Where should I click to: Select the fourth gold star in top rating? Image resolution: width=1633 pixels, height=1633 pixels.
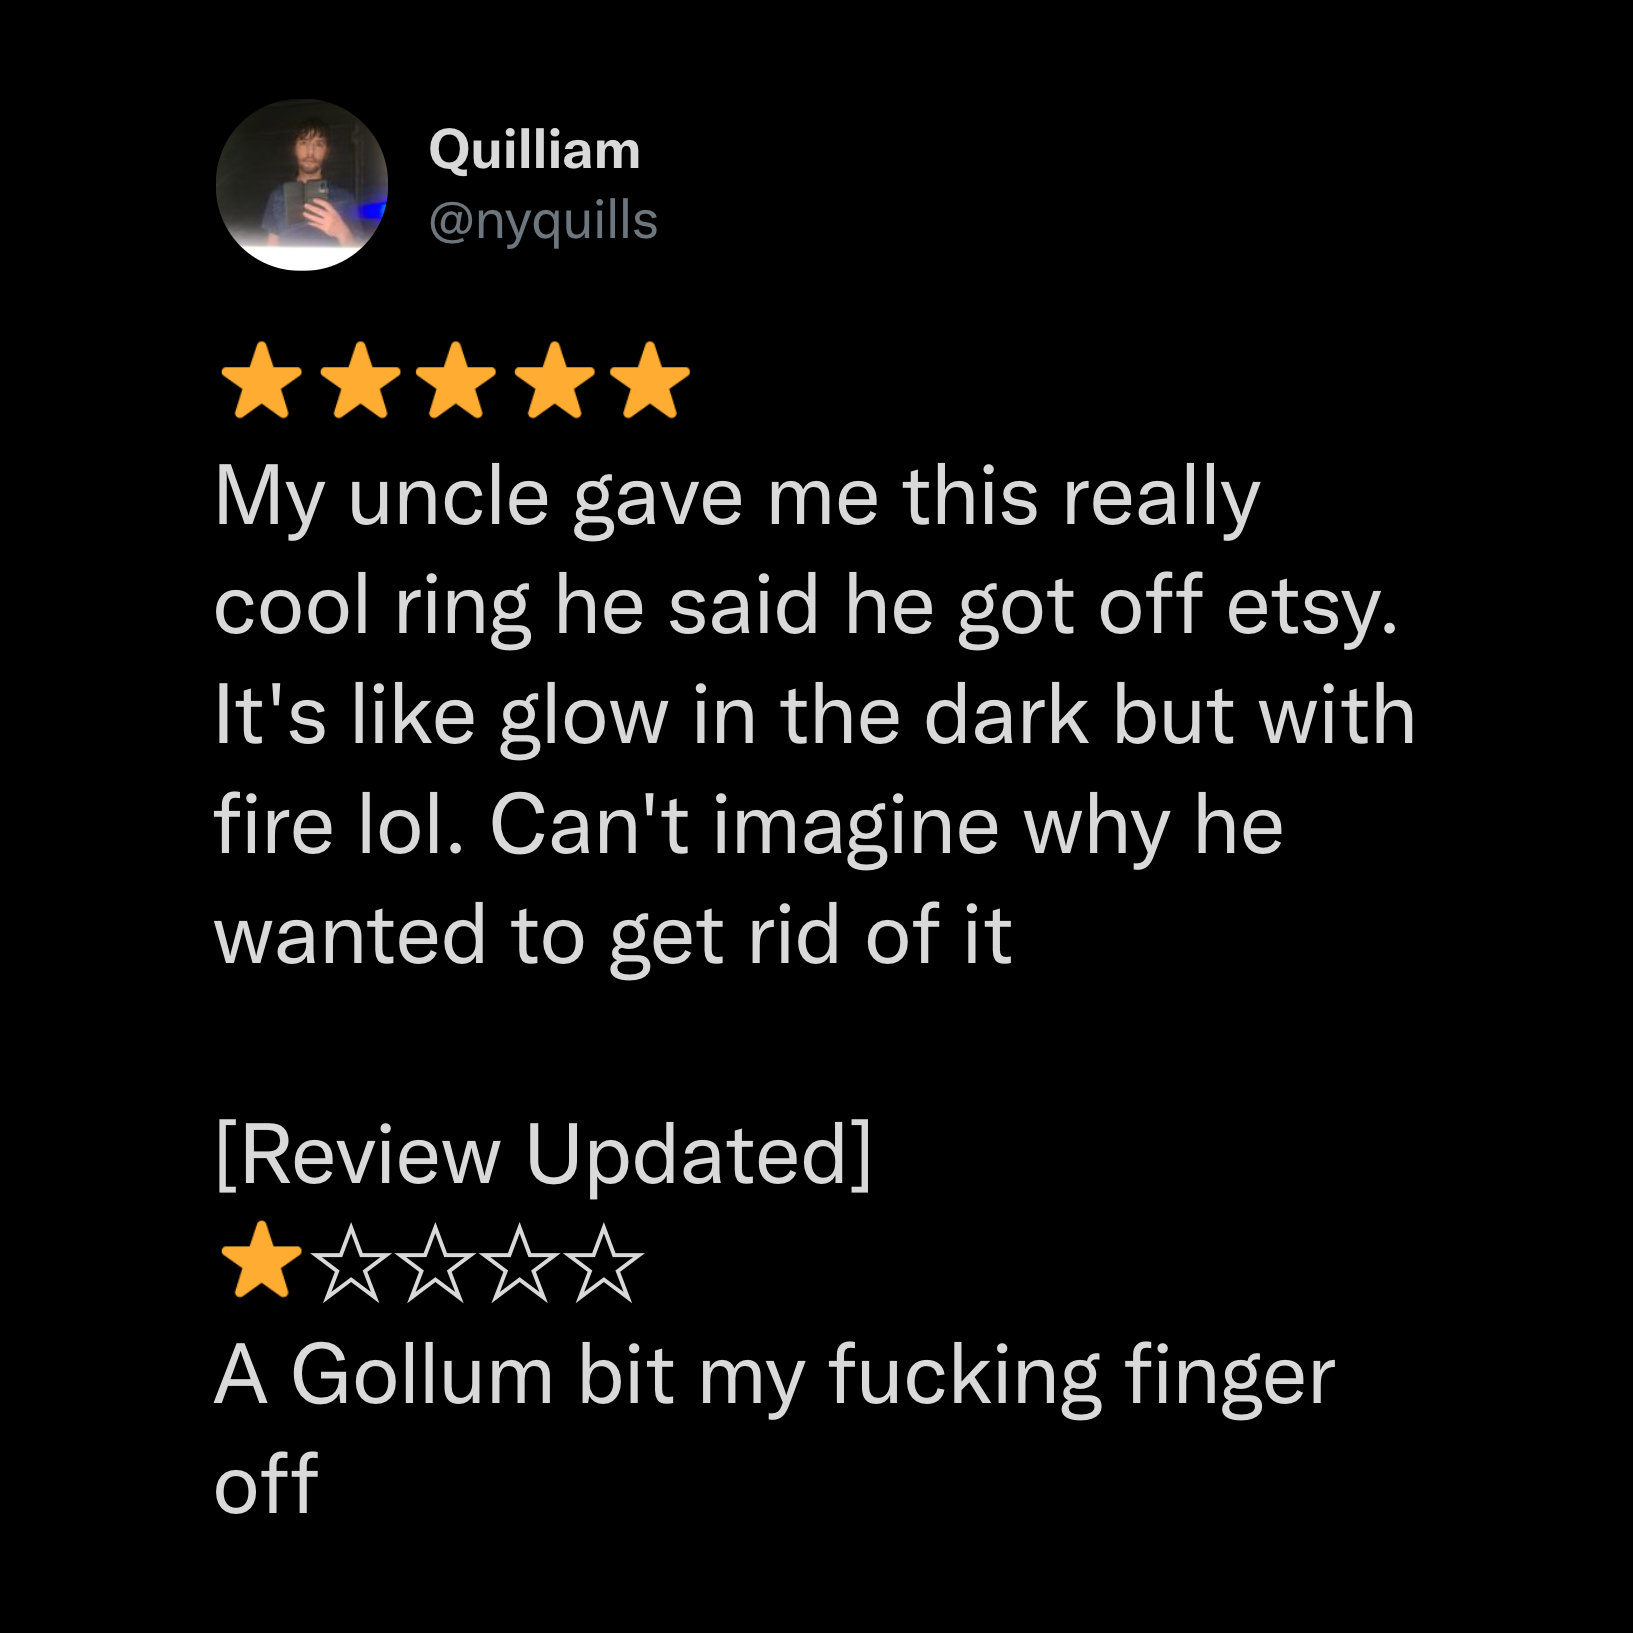click(x=554, y=380)
